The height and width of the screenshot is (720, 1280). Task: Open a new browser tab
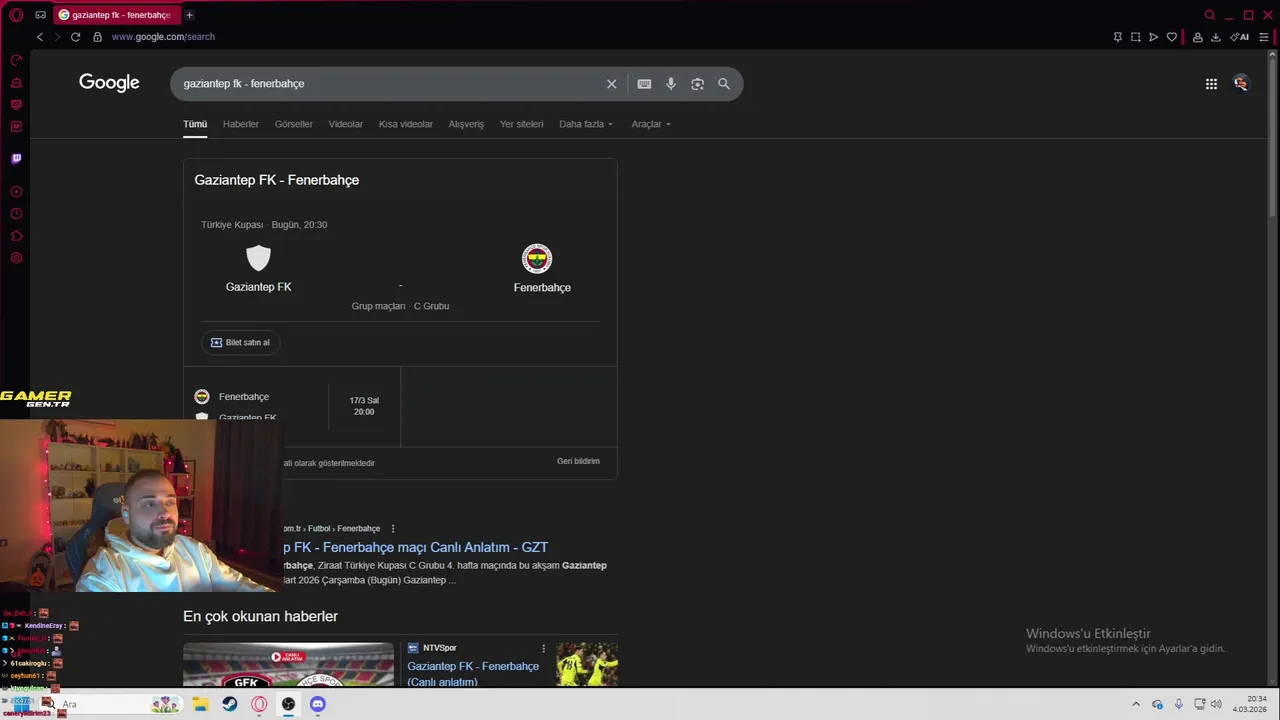coord(189,15)
